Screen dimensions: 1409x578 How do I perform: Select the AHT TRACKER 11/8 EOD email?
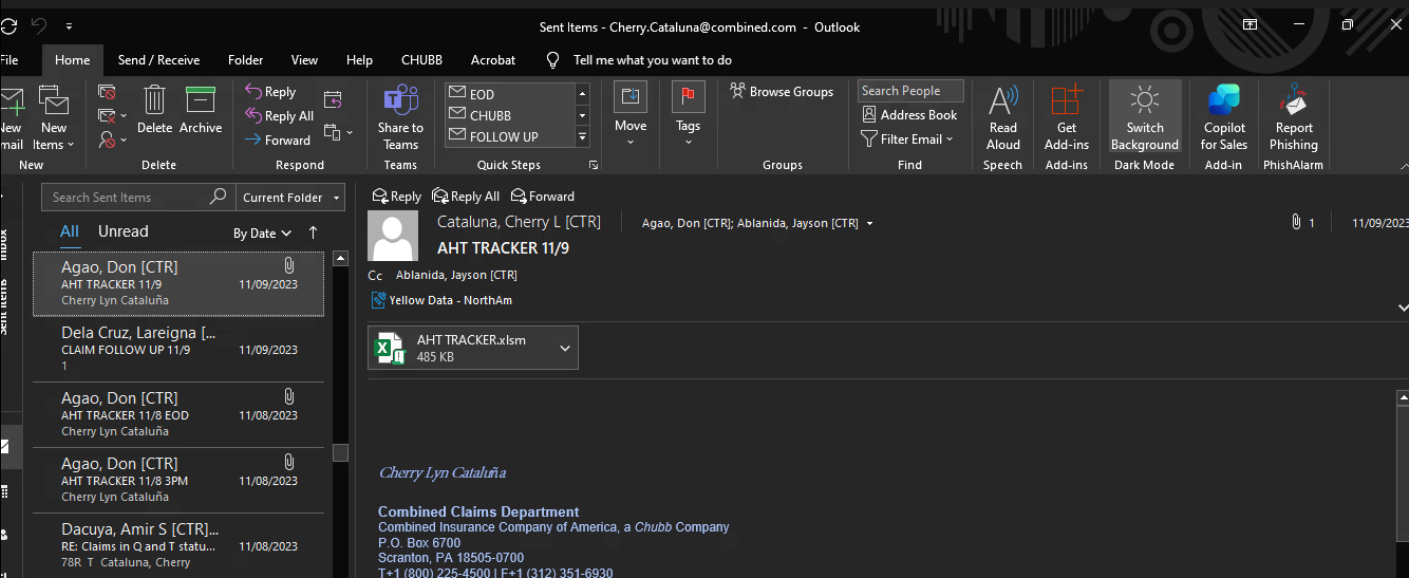tap(178, 415)
